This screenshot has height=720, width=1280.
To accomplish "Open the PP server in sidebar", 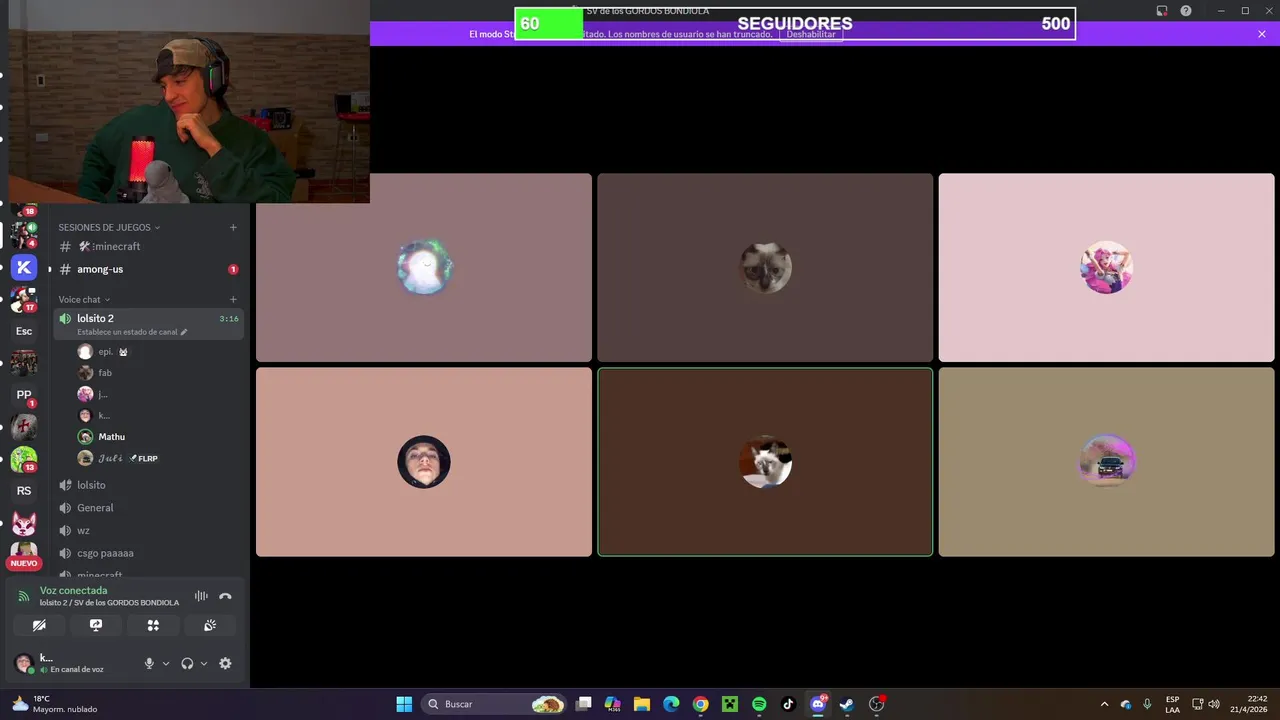I will click(x=24, y=395).
